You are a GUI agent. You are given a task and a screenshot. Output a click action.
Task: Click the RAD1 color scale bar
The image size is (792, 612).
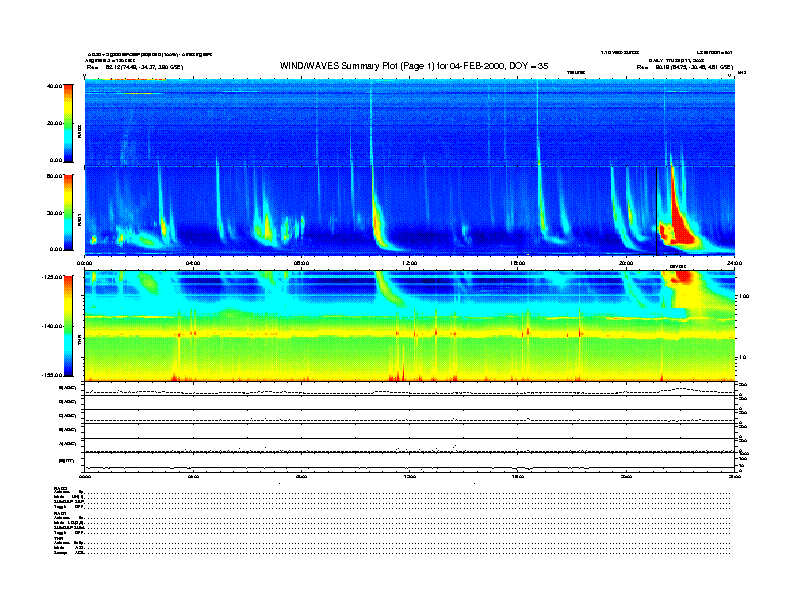(x=68, y=213)
